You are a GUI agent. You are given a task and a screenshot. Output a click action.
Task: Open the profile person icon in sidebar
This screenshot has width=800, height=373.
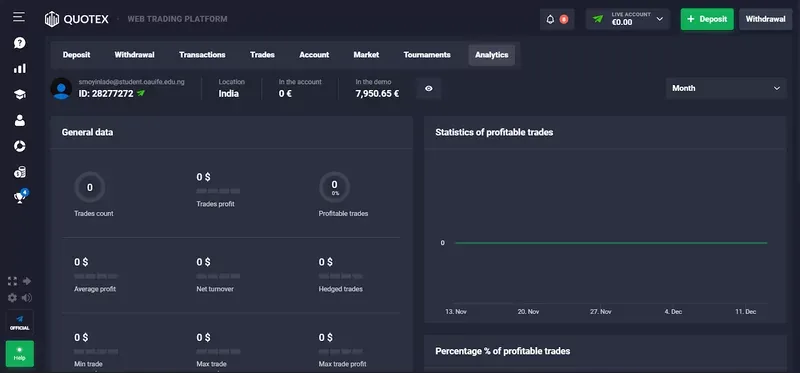pos(19,120)
